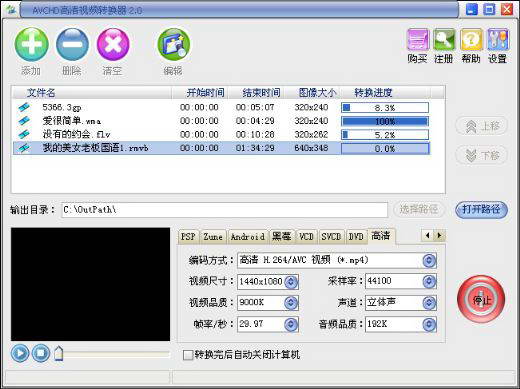
Task: Click the file icon beside 5368.3gp
Action: 24,107
